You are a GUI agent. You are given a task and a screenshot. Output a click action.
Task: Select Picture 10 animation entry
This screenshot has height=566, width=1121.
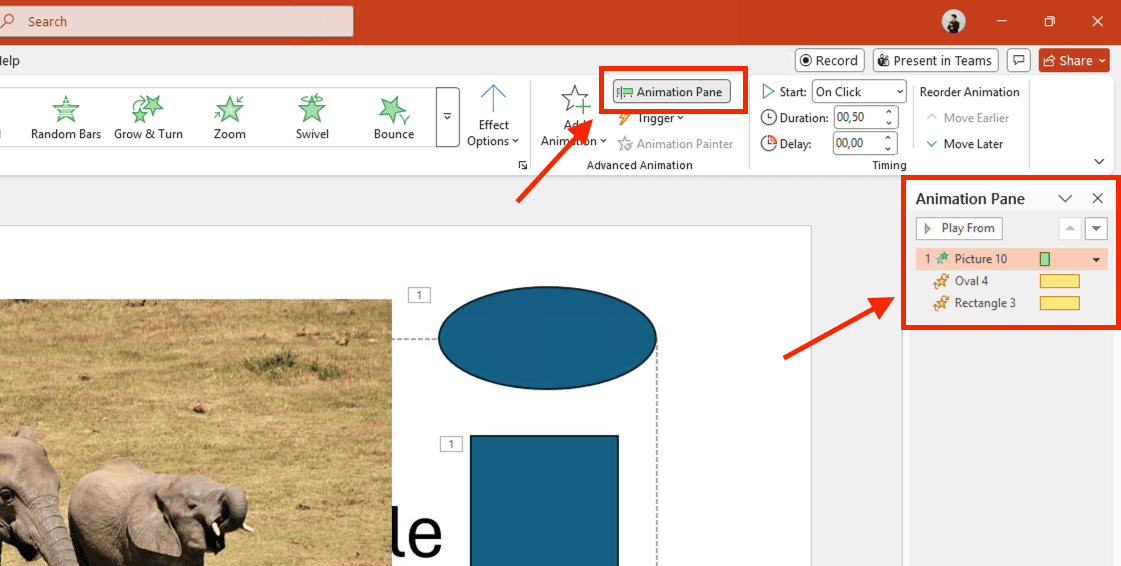pos(1012,259)
